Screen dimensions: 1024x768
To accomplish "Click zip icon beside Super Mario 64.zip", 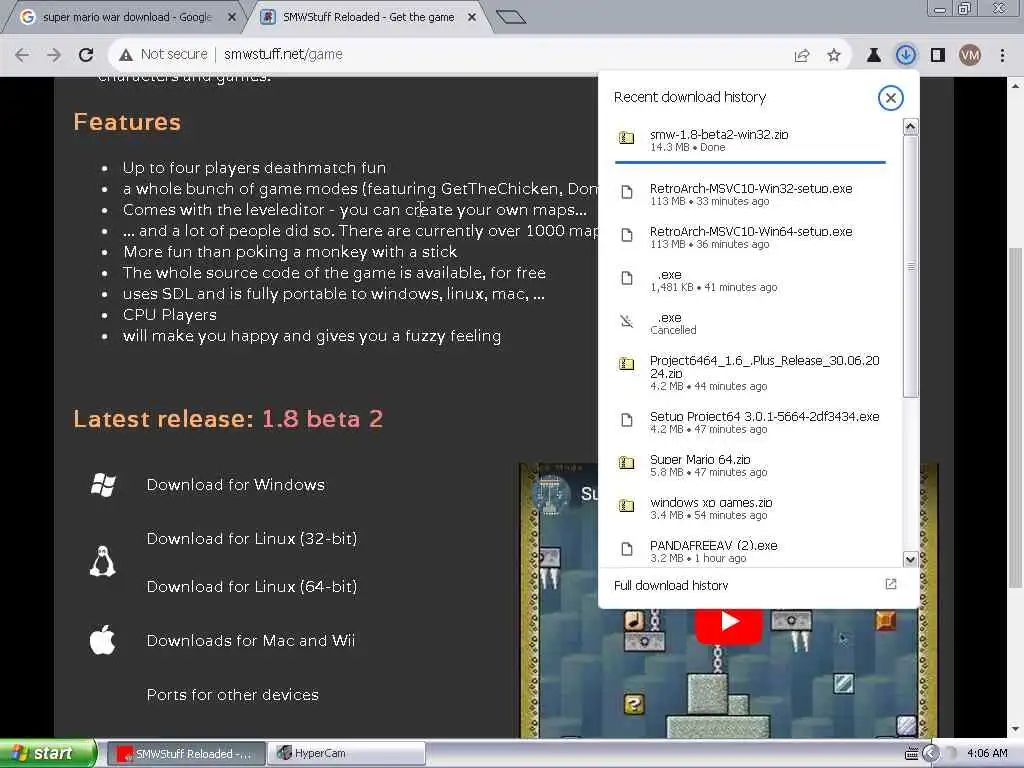I will coord(626,463).
